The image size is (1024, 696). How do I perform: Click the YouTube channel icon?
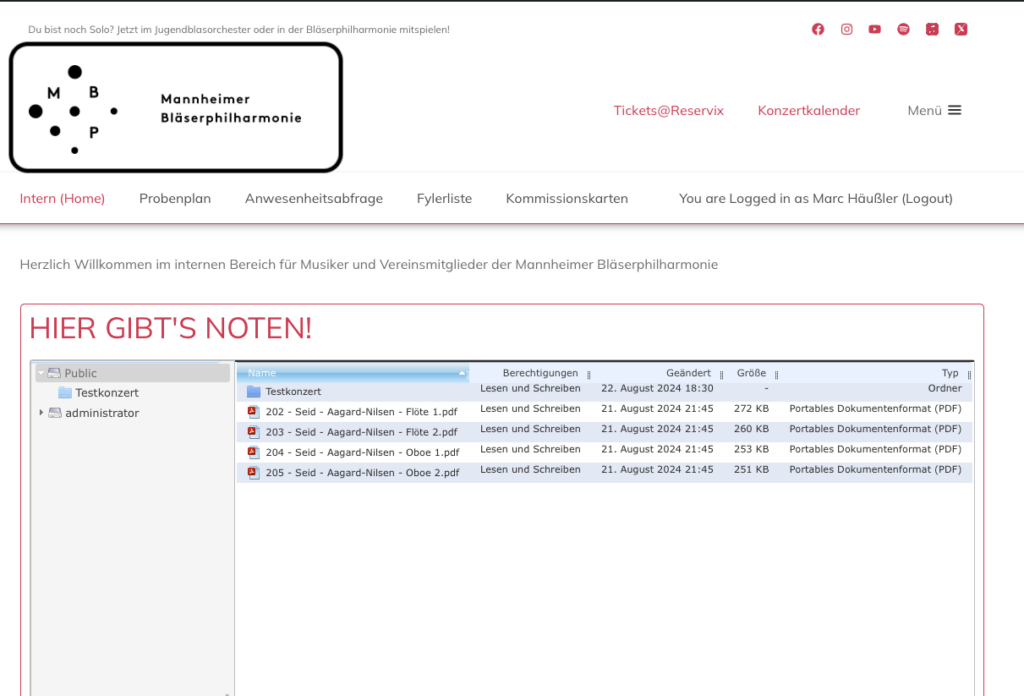pos(875,29)
